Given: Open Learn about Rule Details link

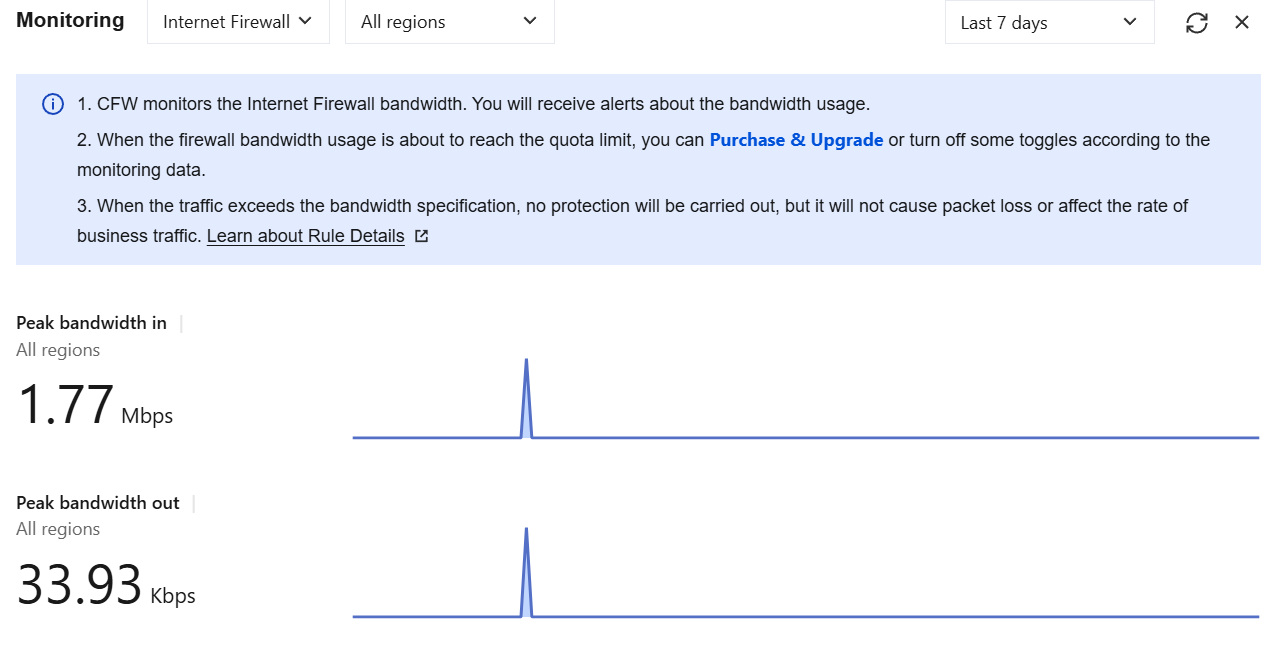Looking at the screenshot, I should [305, 237].
